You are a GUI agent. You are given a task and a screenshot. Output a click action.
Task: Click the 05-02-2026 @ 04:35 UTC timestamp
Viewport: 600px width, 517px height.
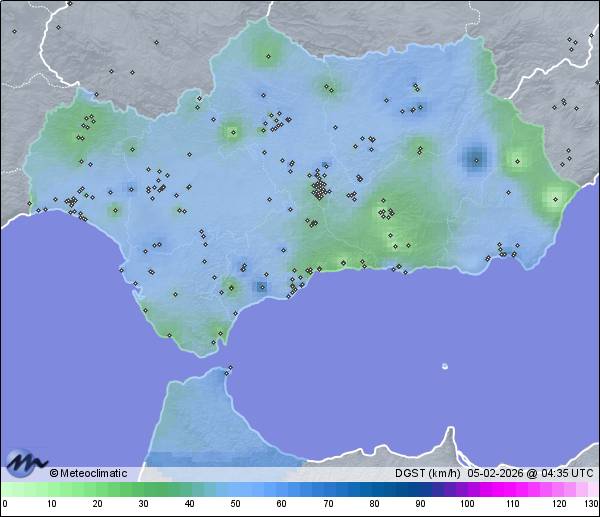coord(530,473)
